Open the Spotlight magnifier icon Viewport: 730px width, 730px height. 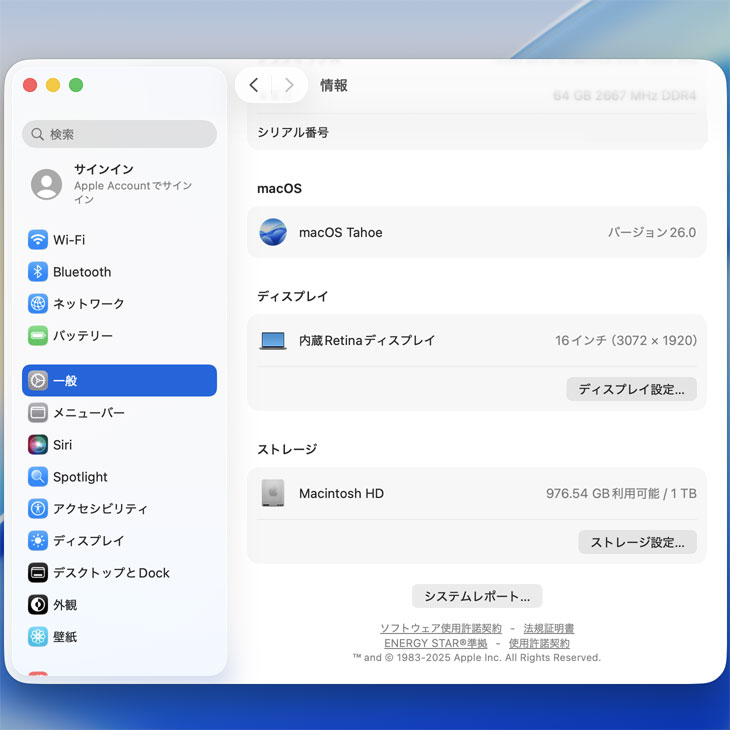pos(38,477)
